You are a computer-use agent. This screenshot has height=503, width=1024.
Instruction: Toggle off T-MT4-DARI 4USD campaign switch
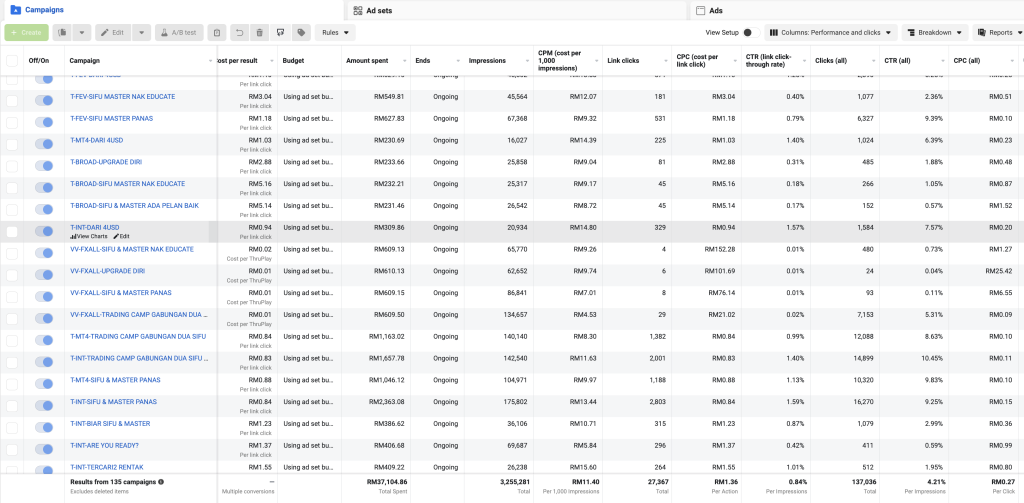[x=44, y=144]
